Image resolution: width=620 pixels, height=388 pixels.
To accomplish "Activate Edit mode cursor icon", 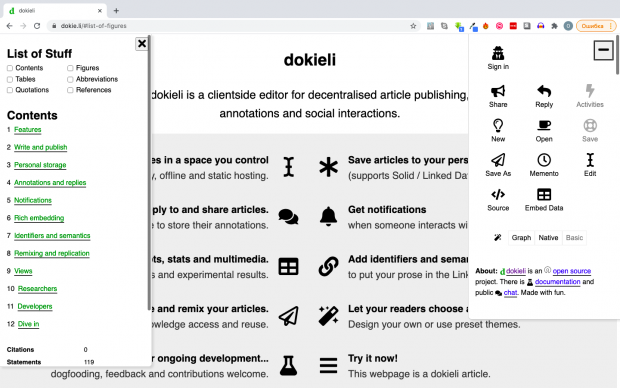I will [x=590, y=160].
